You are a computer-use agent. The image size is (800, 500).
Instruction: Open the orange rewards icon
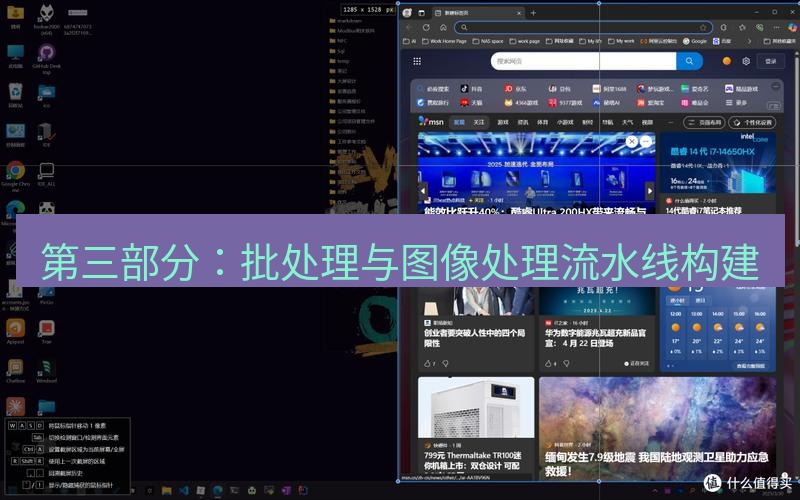coord(727,61)
